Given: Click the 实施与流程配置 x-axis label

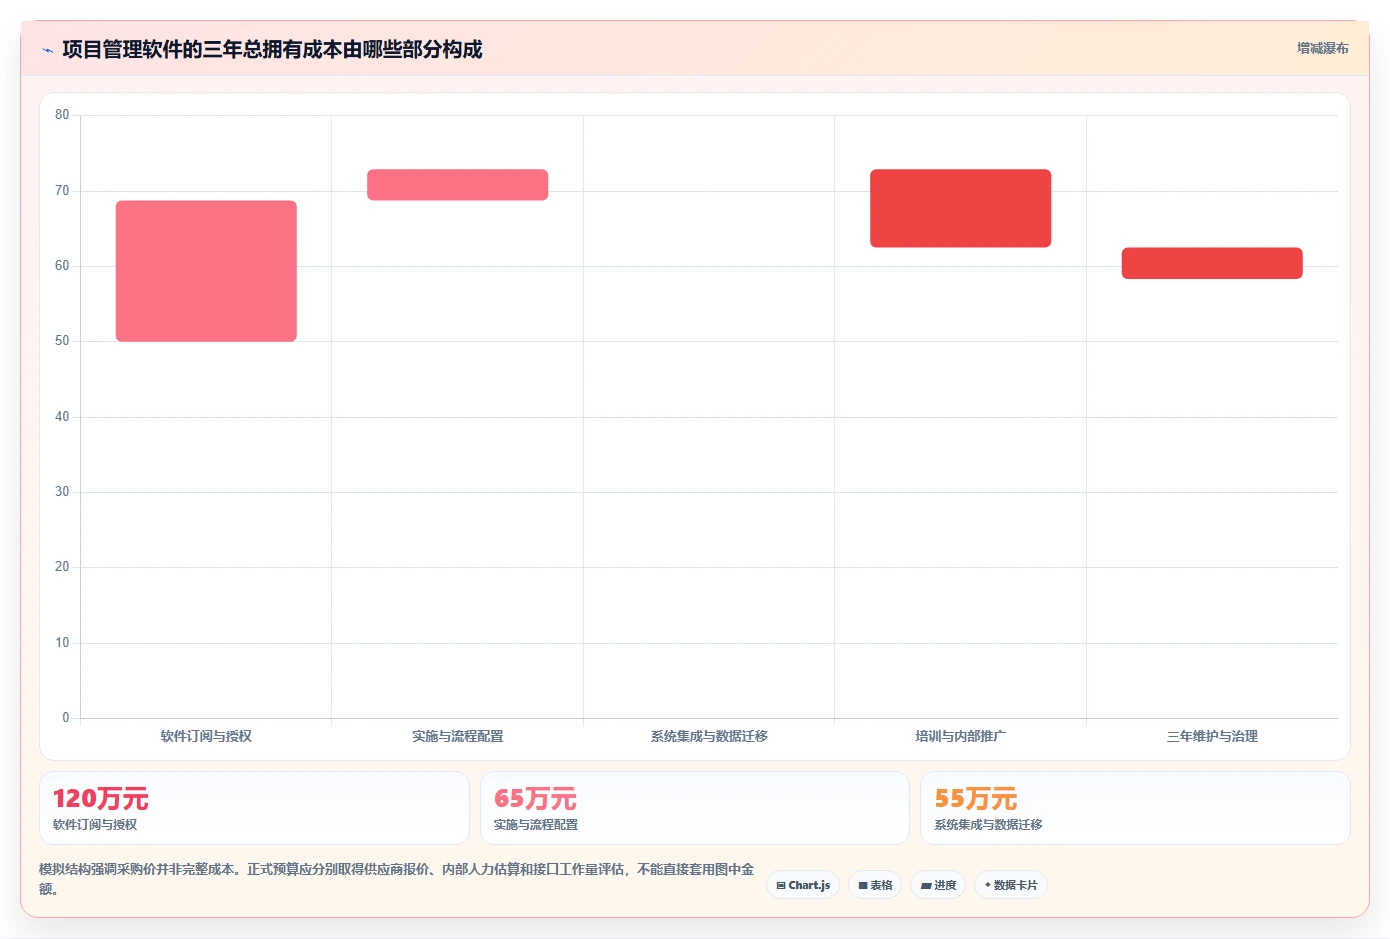Looking at the screenshot, I should click(457, 736).
